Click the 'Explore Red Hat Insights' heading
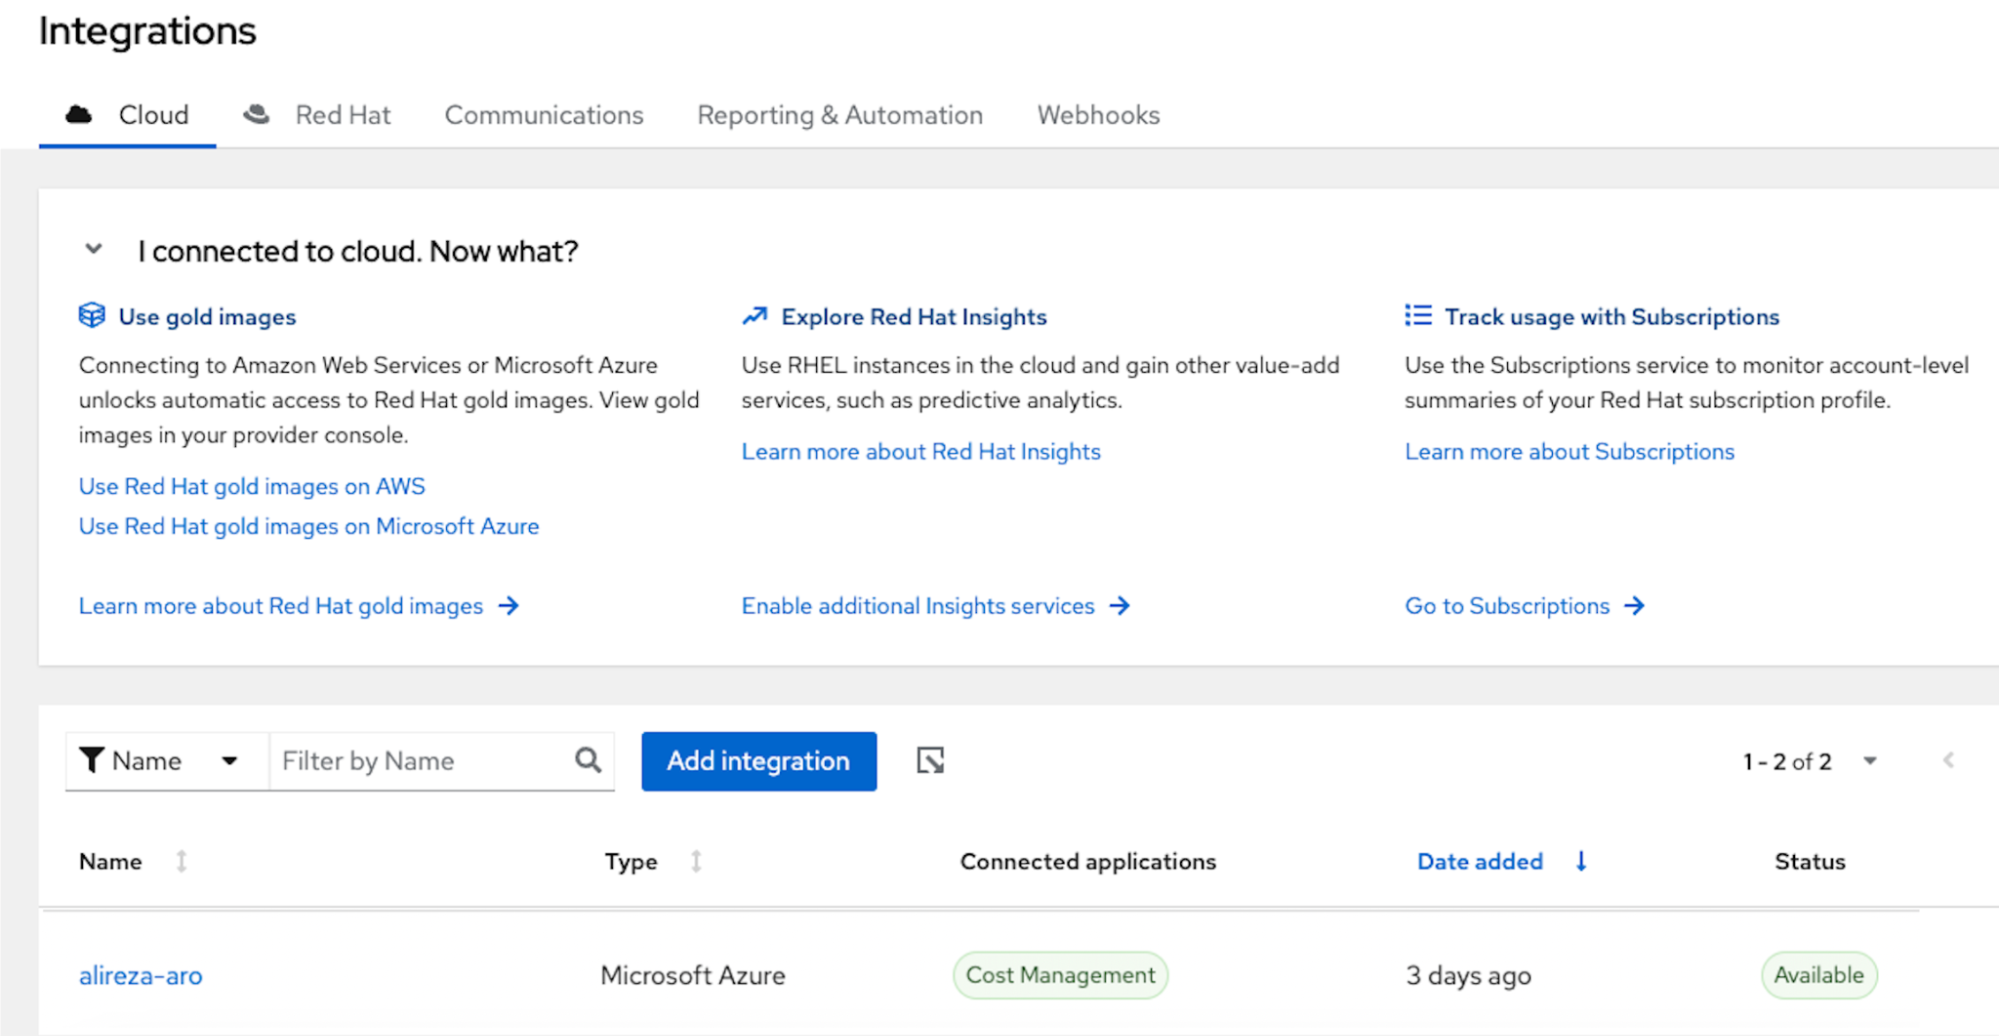Screen dimensions: 1999x1036 914,317
